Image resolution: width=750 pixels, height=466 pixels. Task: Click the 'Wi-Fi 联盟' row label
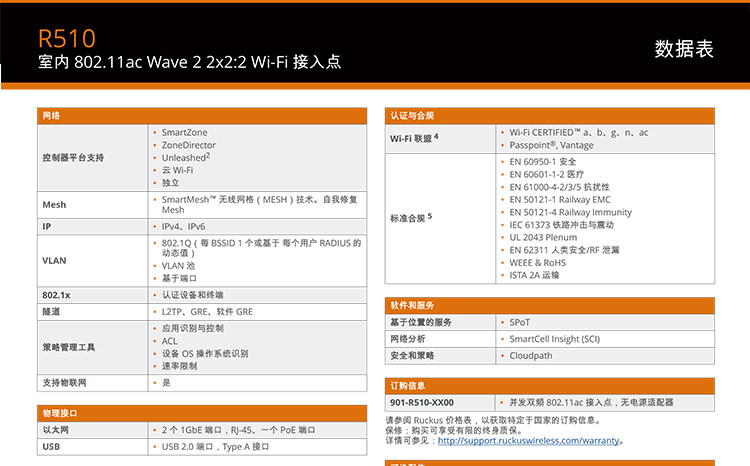pos(414,138)
